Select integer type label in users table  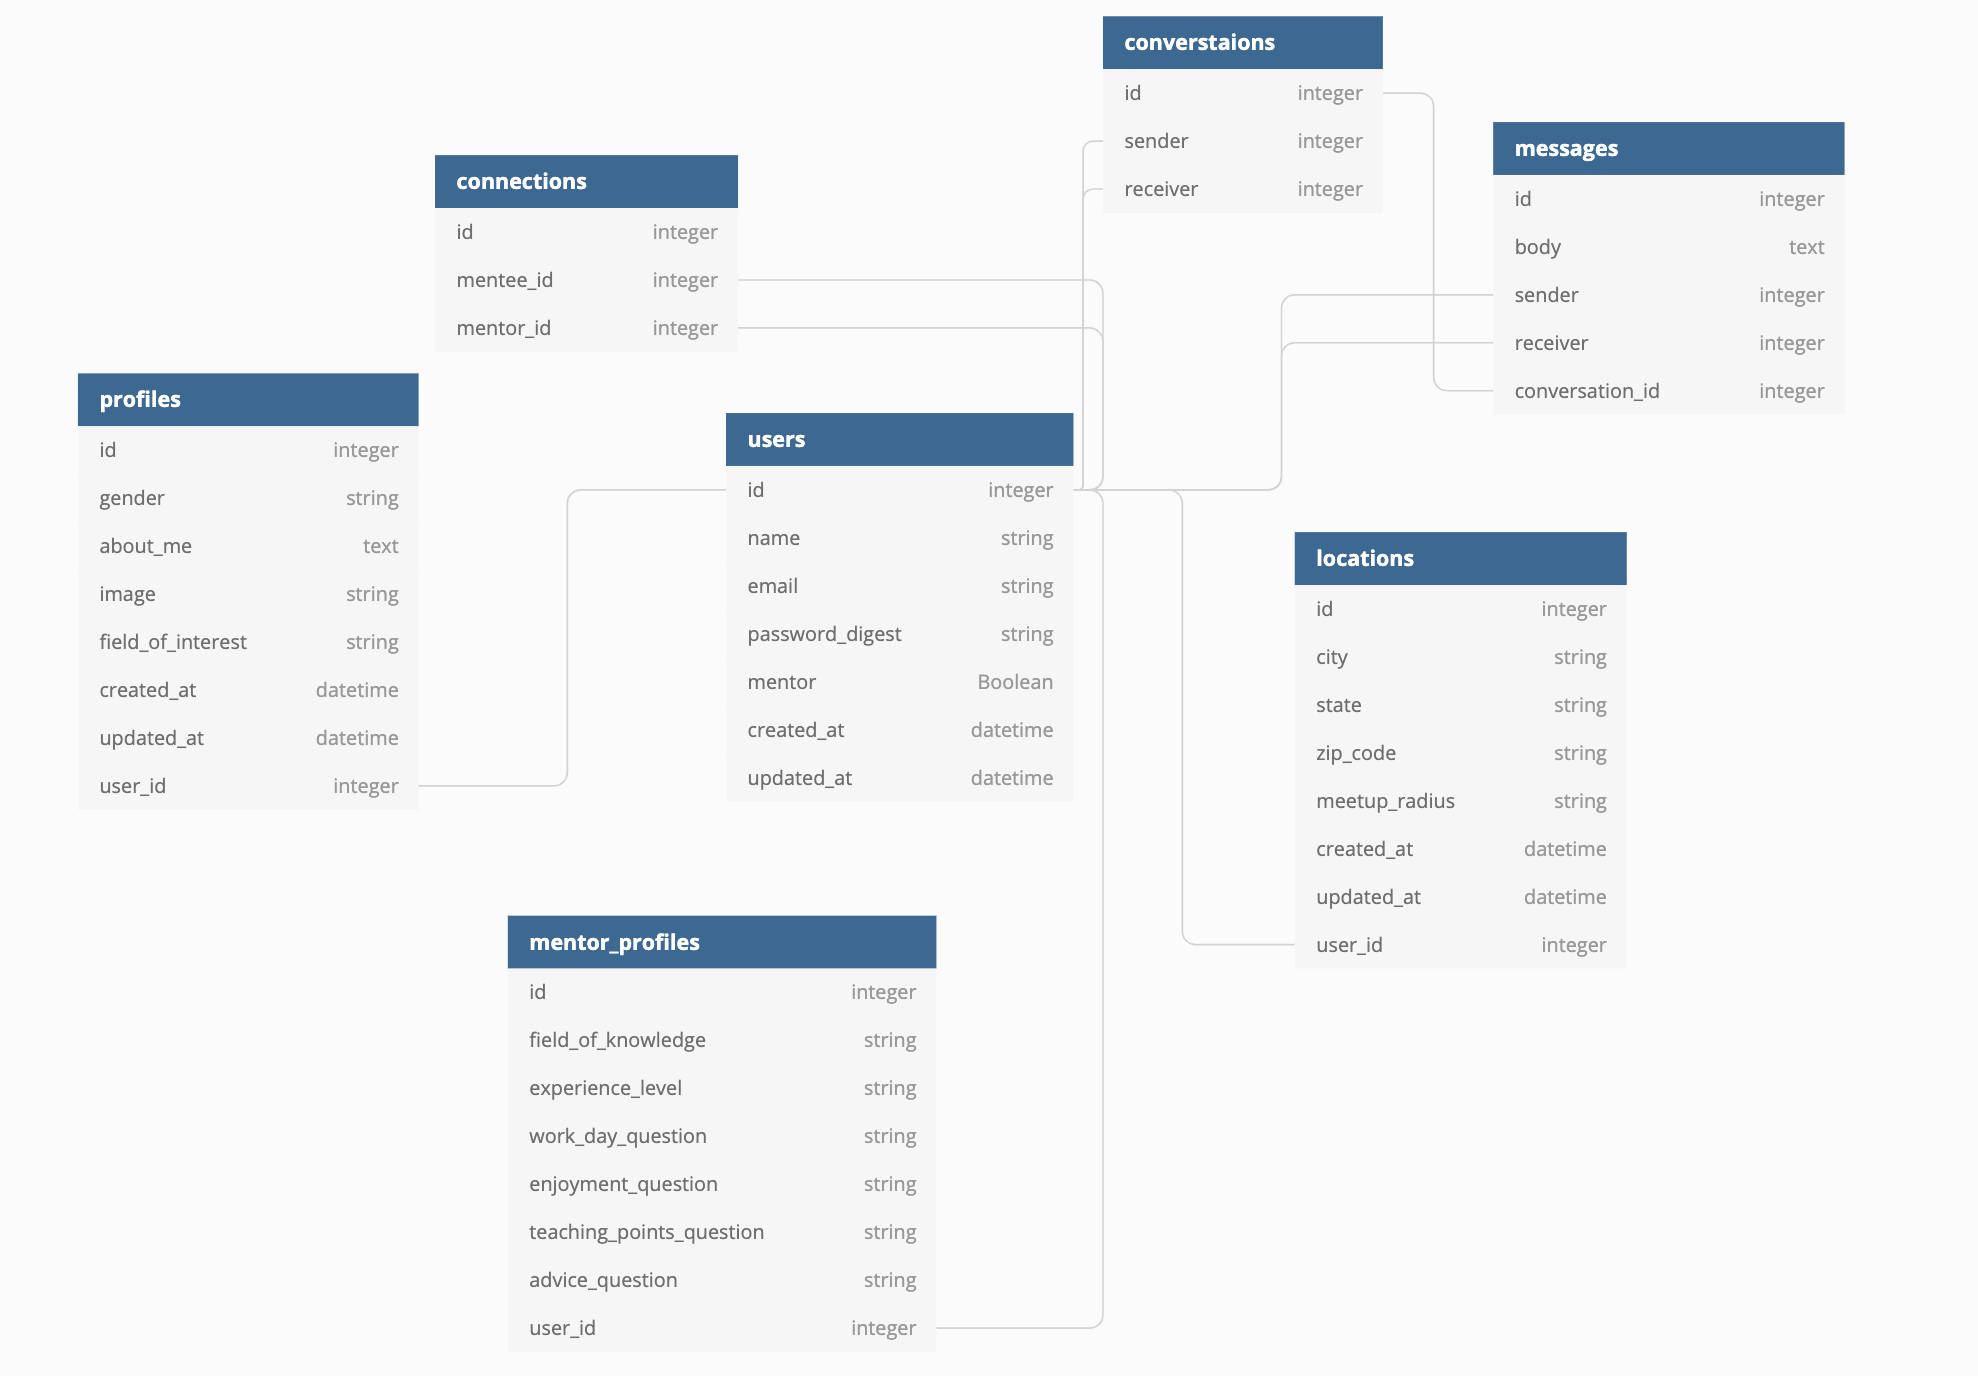click(1021, 490)
